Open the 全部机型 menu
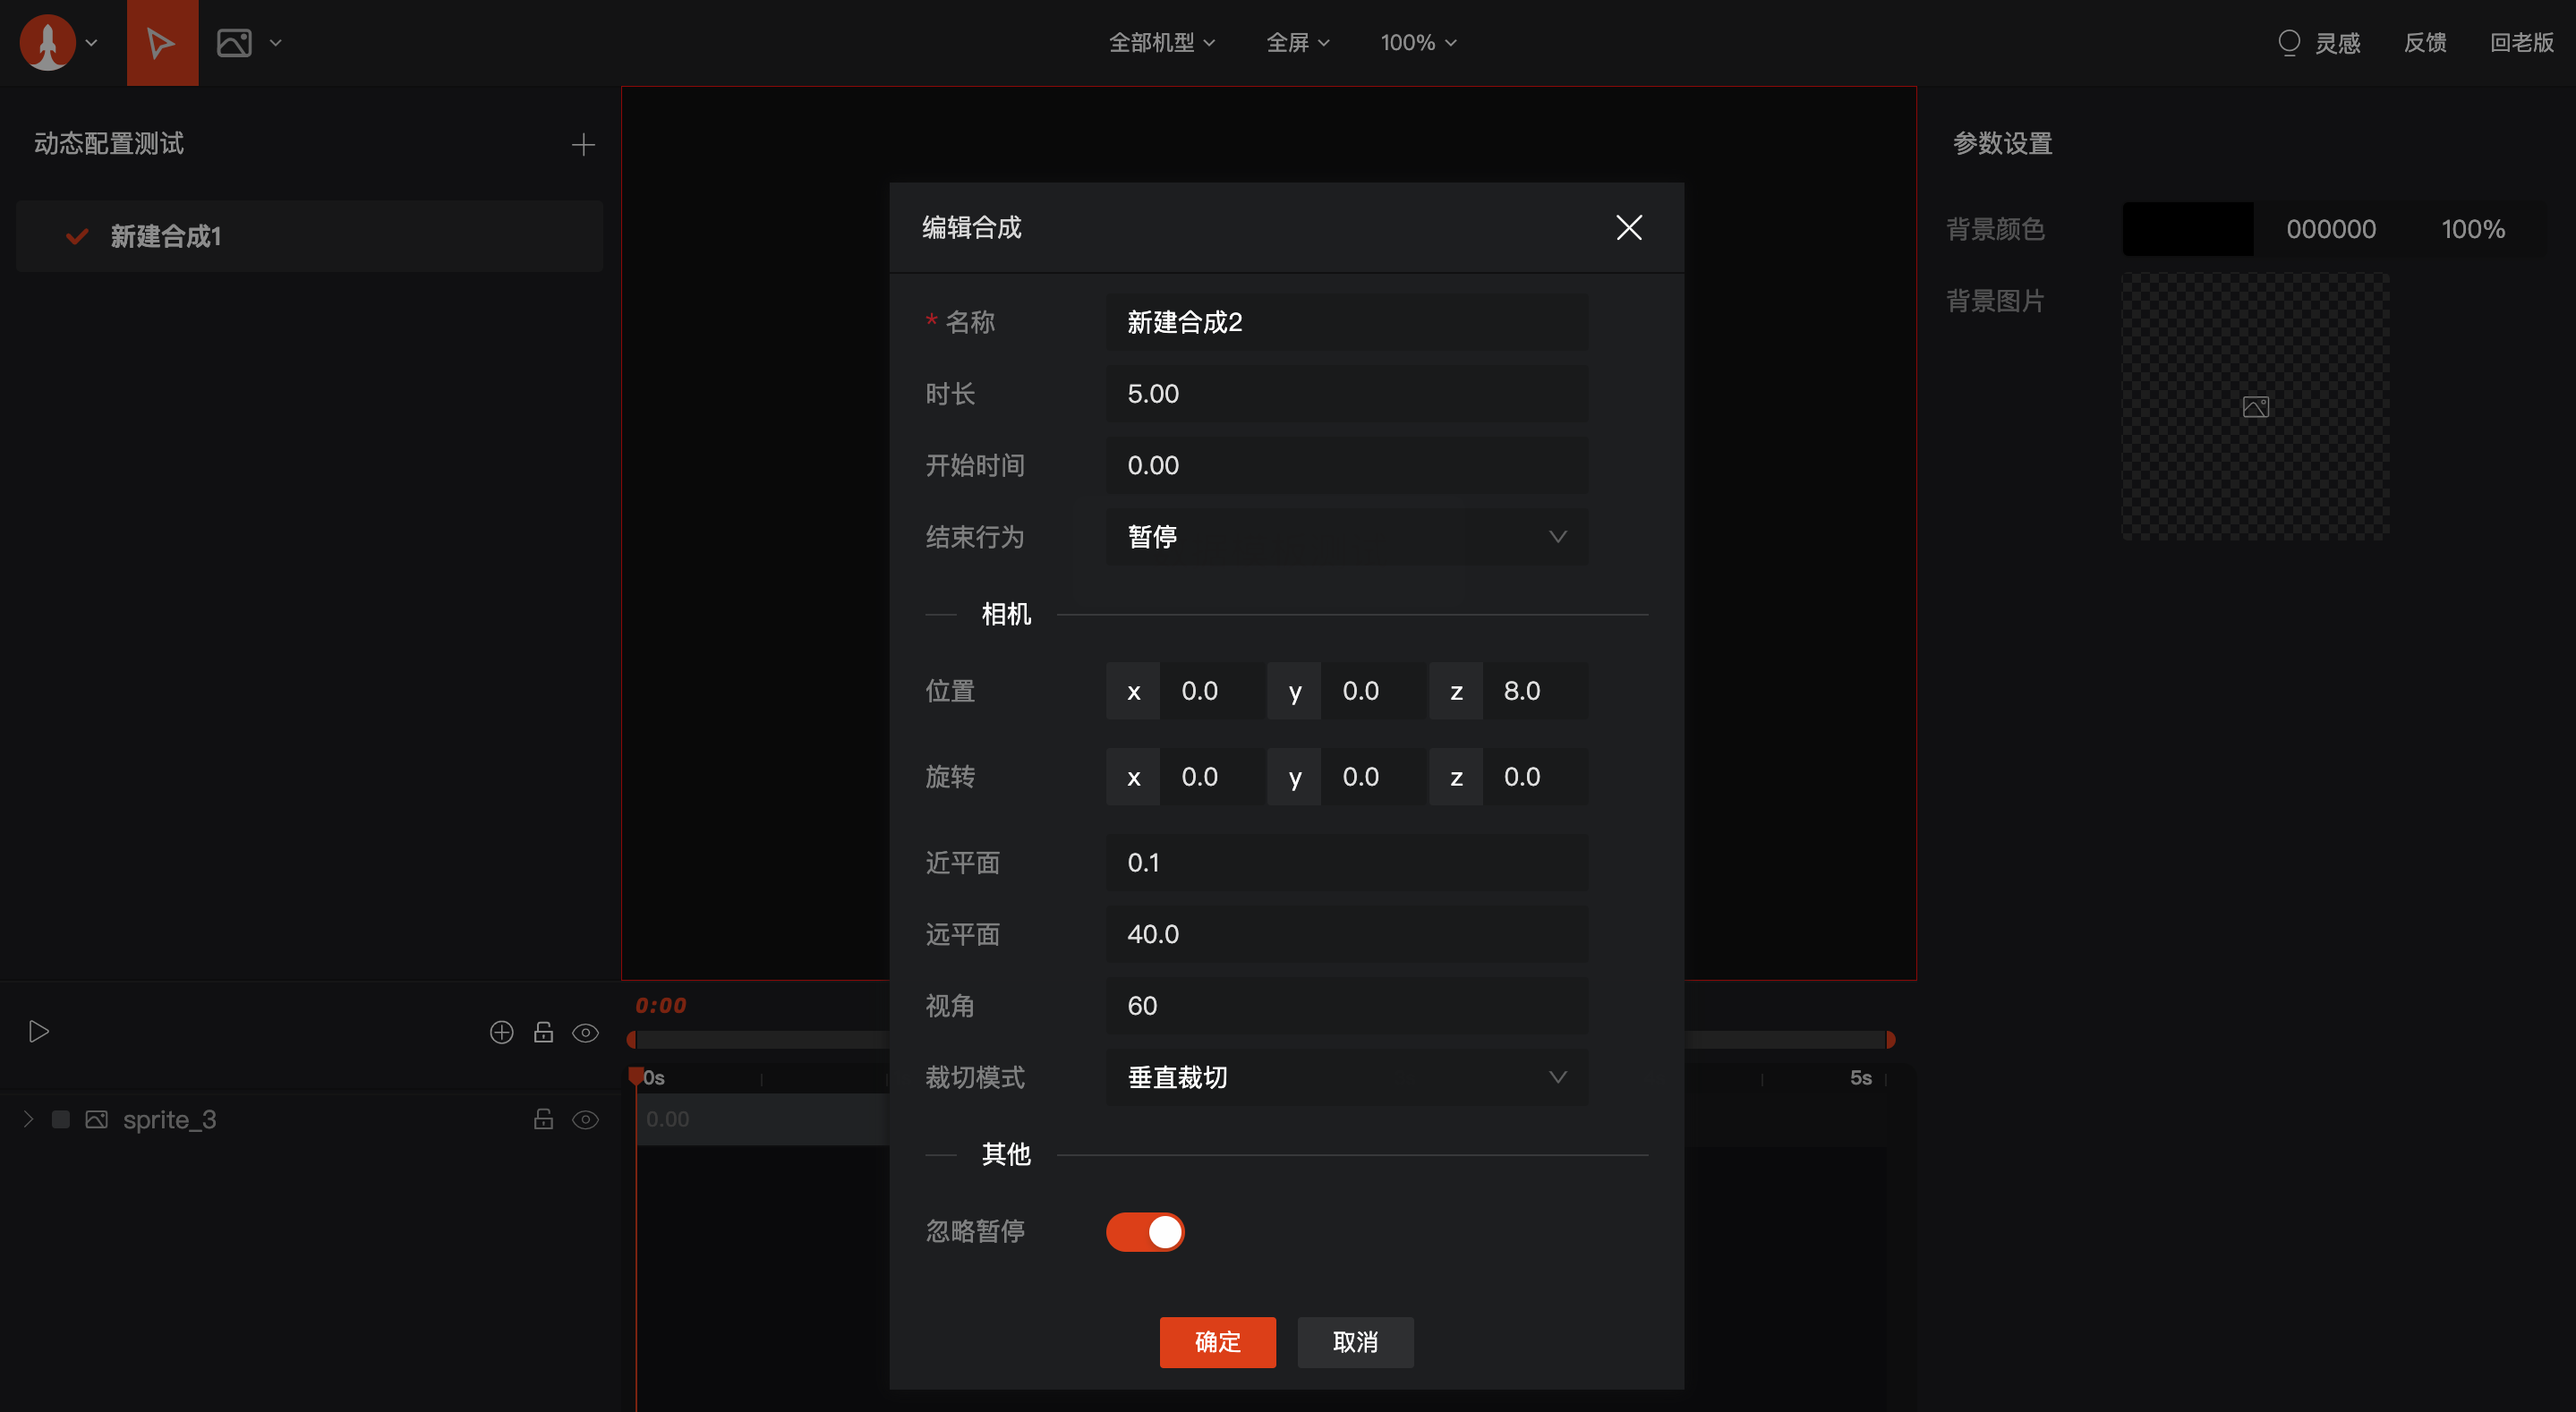 click(x=1161, y=43)
